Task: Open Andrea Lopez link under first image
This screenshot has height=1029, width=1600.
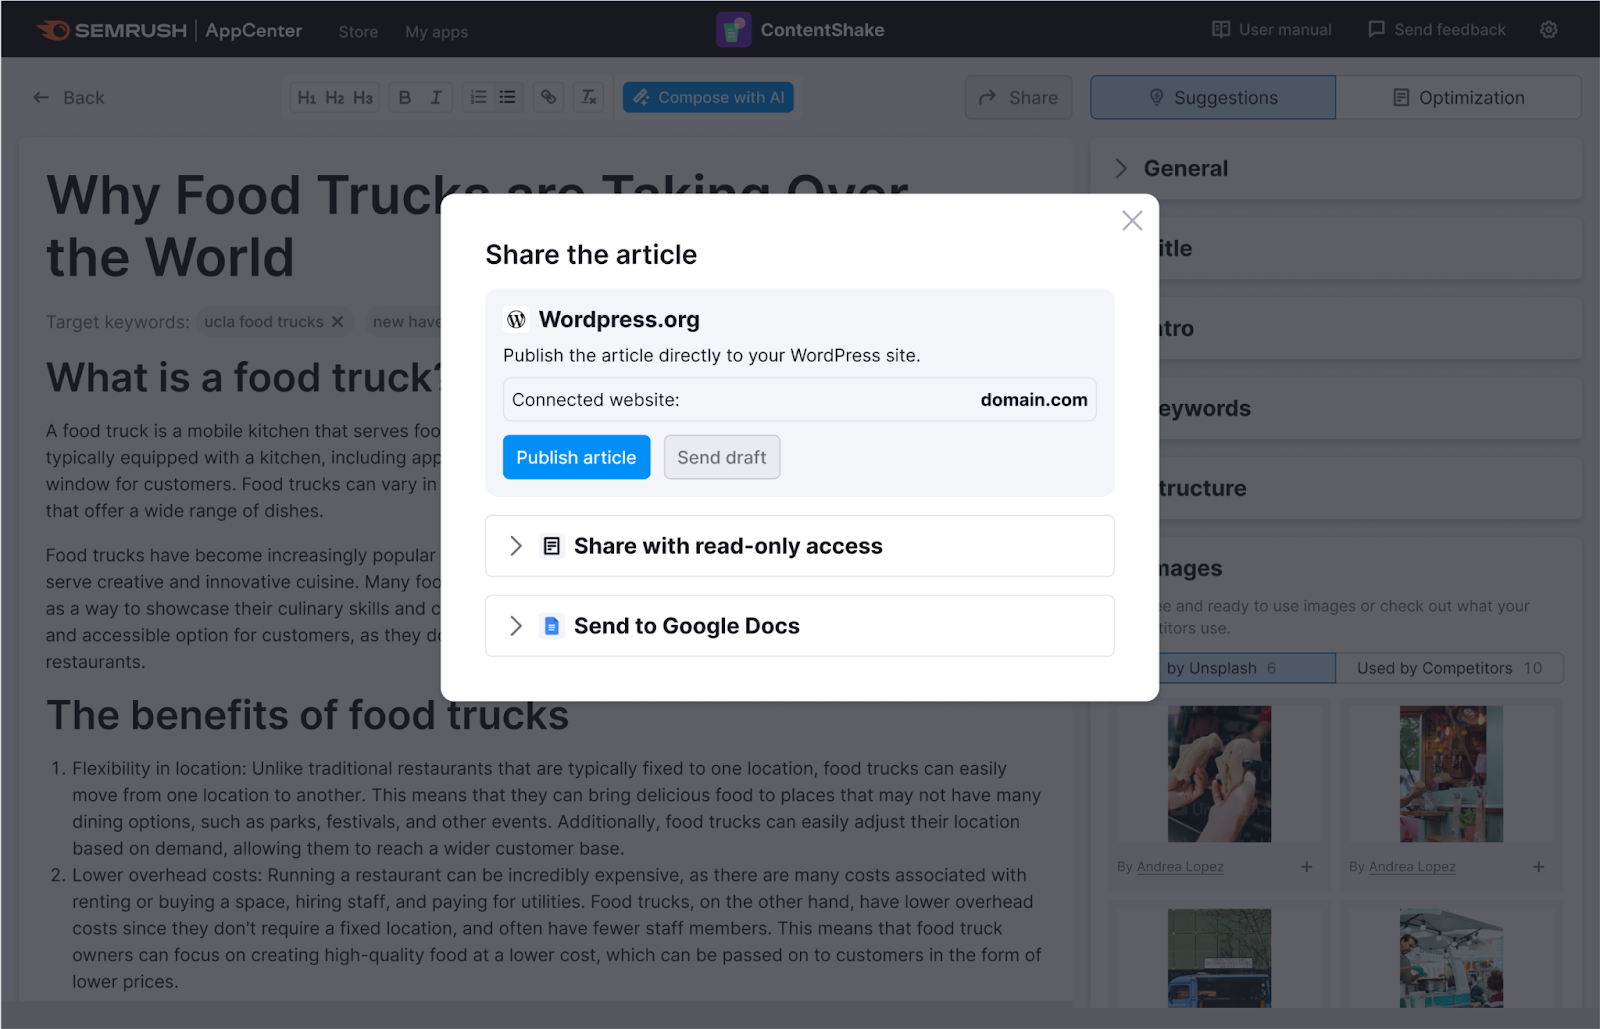Action: pyautogui.click(x=1180, y=867)
